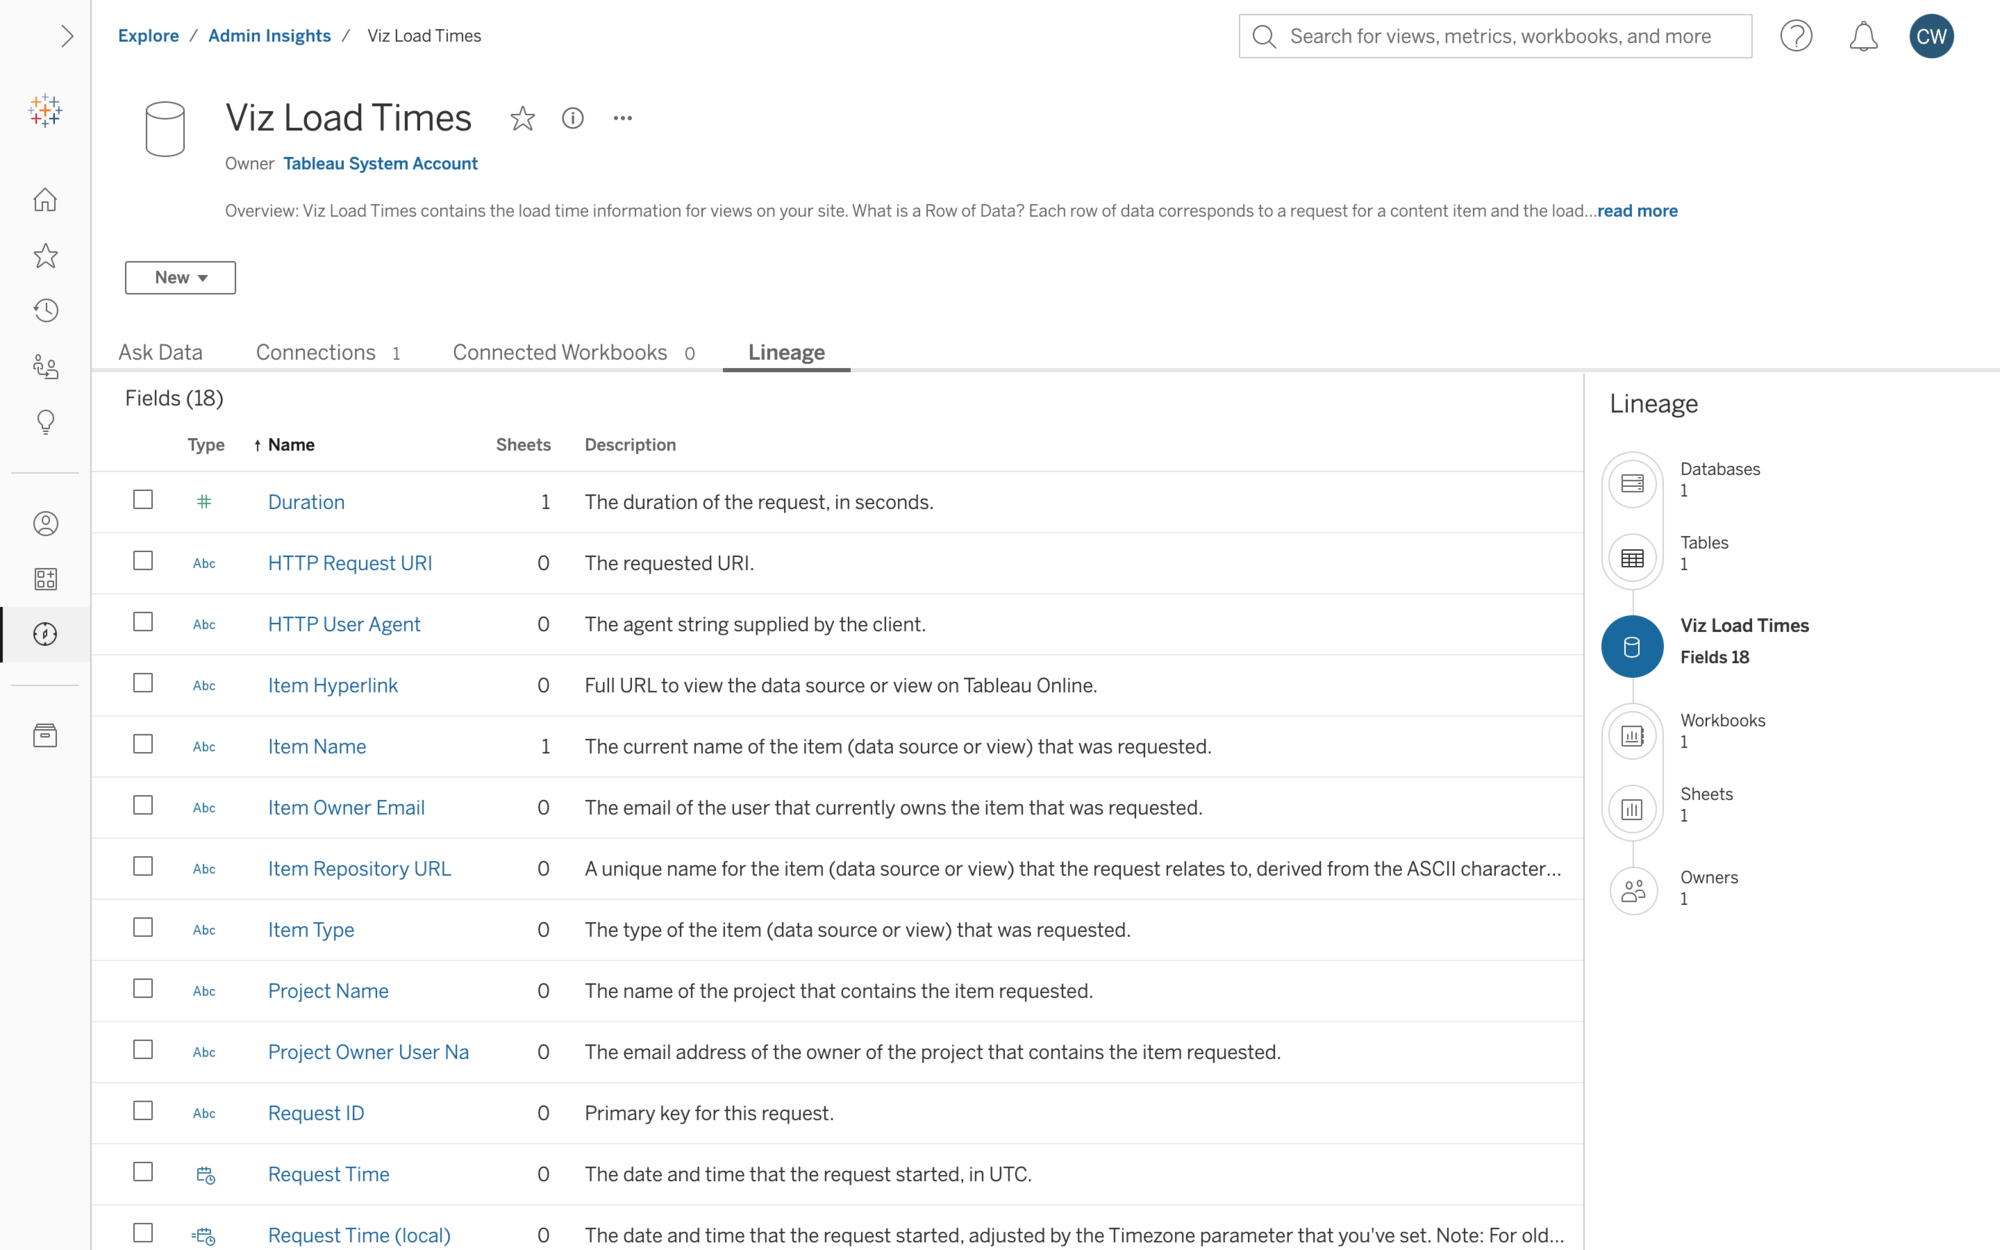Select Owners lineage icon

tap(1632, 890)
